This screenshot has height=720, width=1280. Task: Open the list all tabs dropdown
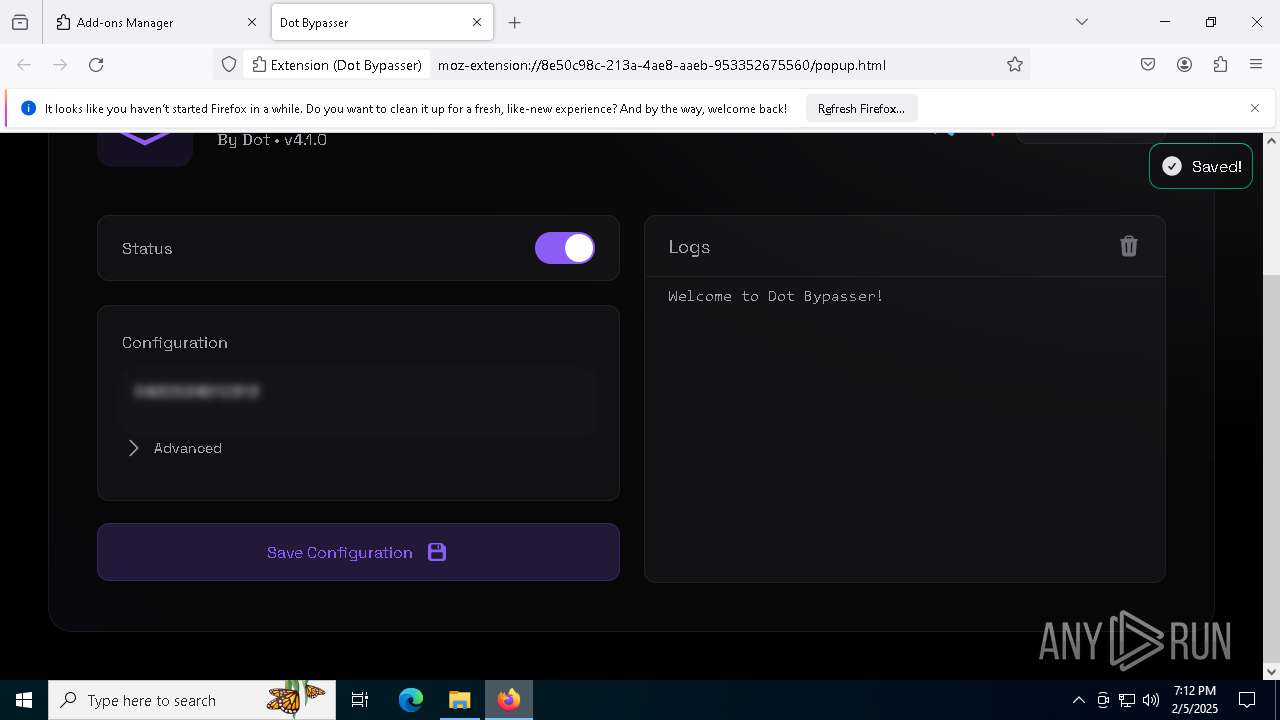(x=1082, y=22)
